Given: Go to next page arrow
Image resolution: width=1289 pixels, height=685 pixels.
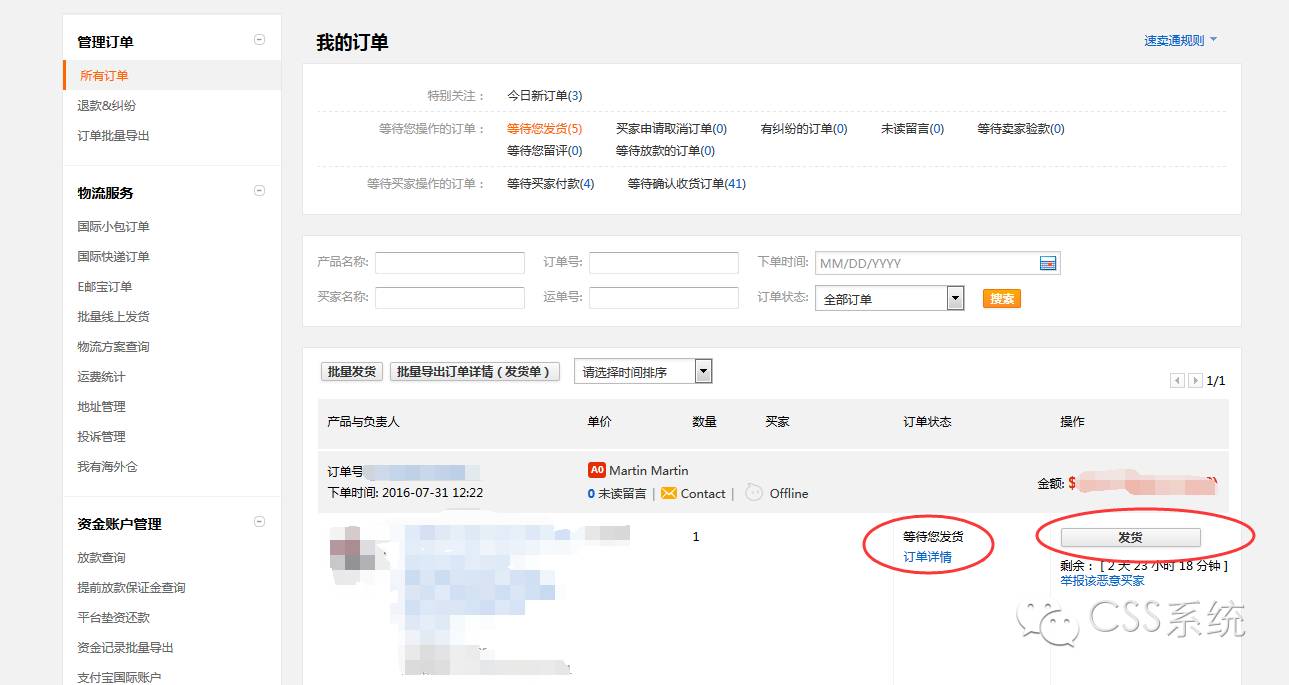Looking at the screenshot, I should click(x=1195, y=381).
